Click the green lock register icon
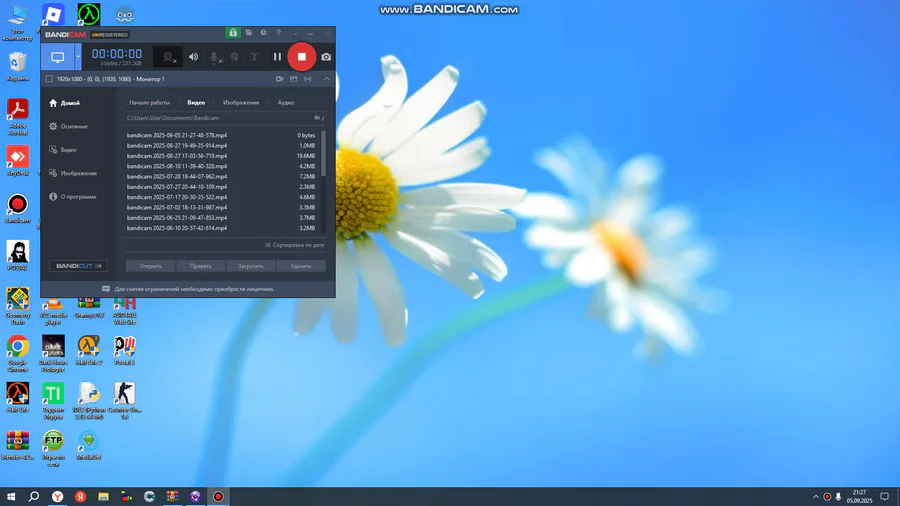Viewport: 900px width, 506px height. [232, 33]
